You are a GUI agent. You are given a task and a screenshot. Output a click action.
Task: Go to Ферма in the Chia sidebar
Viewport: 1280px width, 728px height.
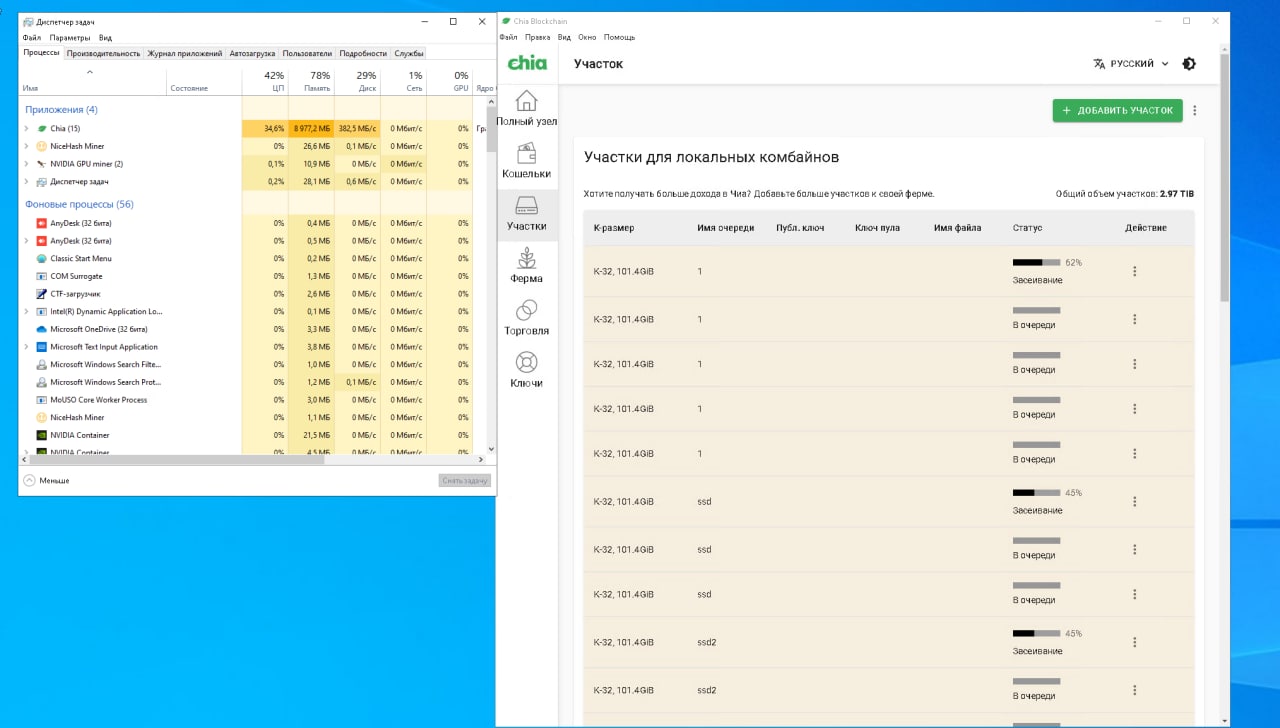[526, 265]
